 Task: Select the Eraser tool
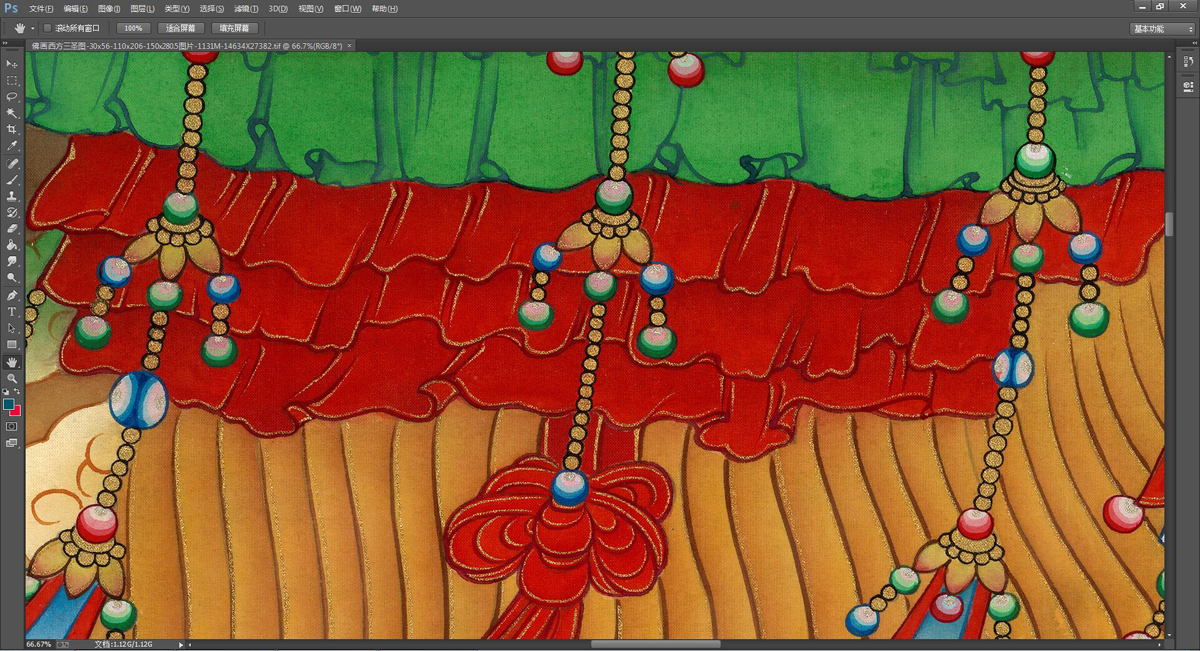[12, 229]
